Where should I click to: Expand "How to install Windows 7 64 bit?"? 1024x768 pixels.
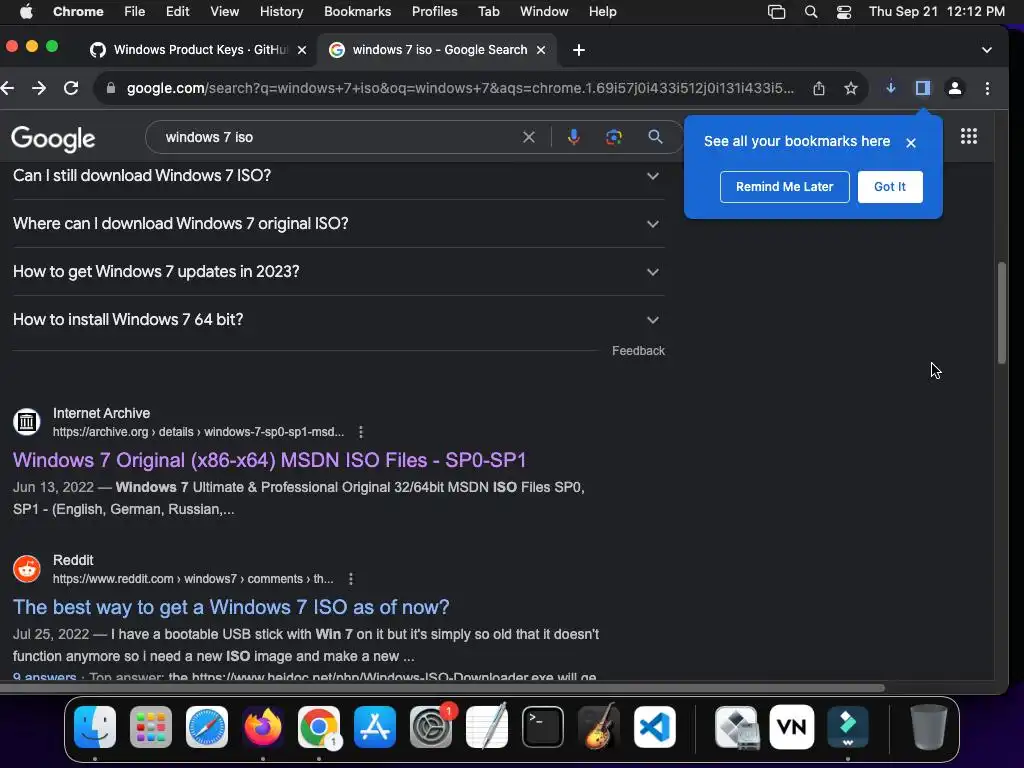pos(339,319)
